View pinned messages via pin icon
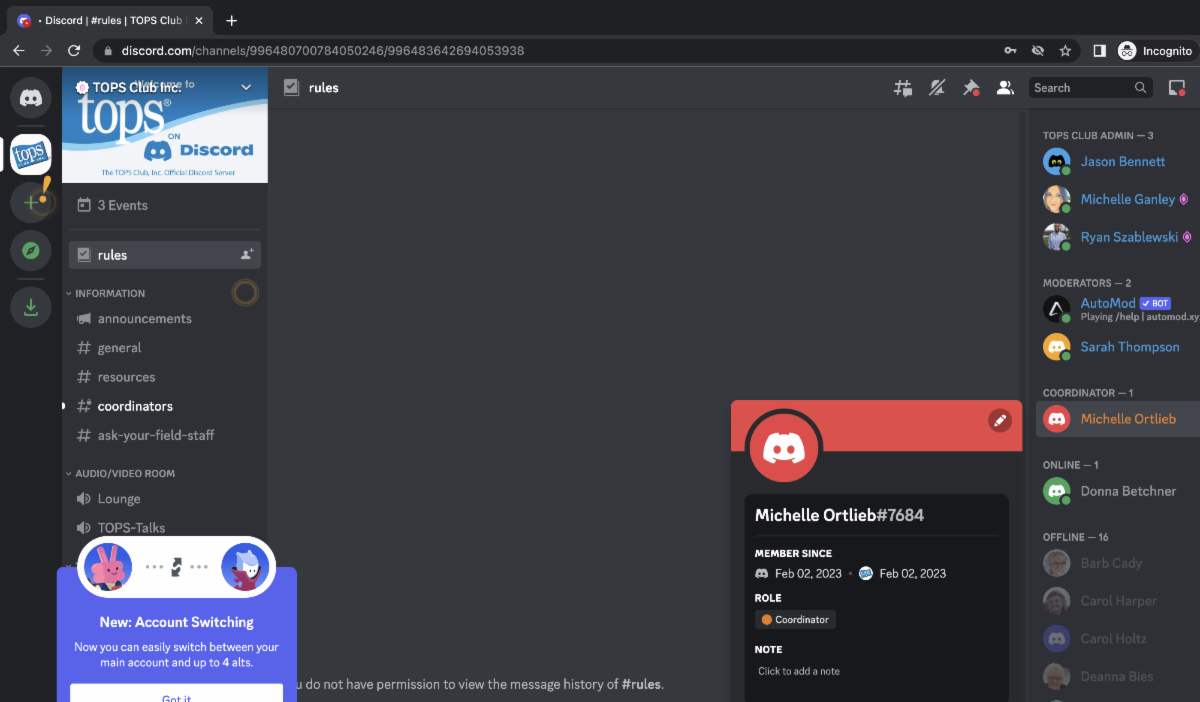Image resolution: width=1200 pixels, height=702 pixels. [971, 87]
